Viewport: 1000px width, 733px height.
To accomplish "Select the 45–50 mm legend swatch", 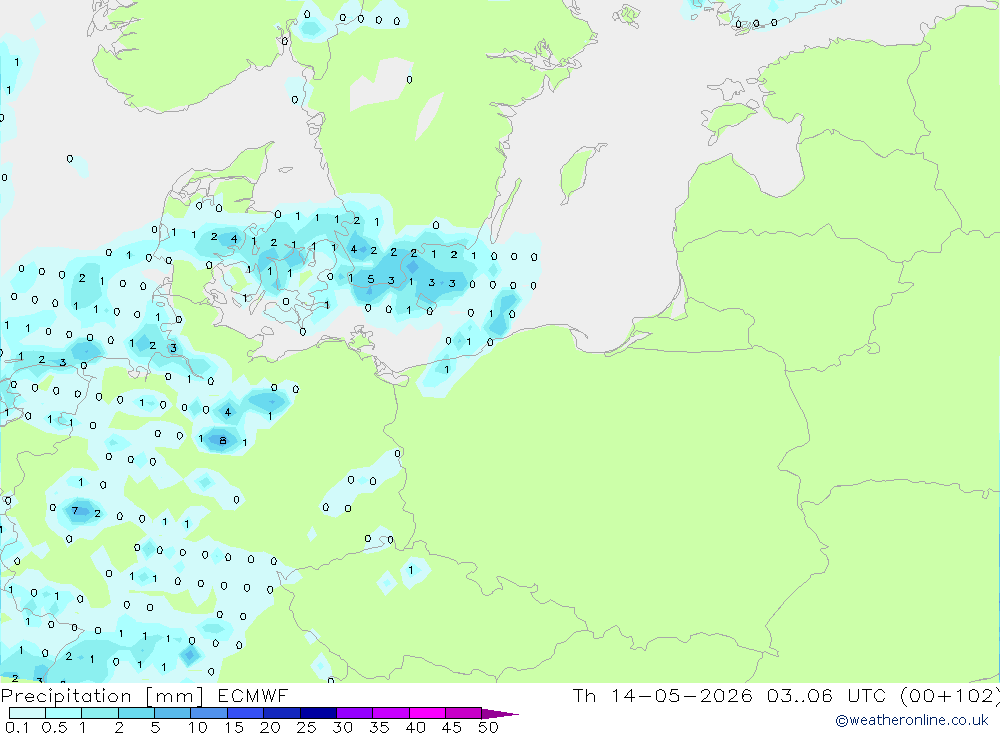I will coord(463,713).
